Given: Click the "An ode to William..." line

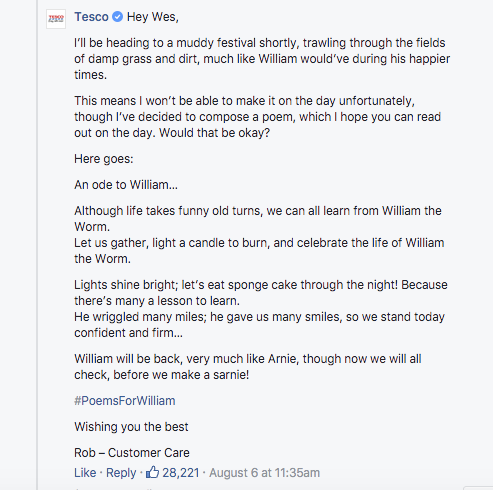Looking at the screenshot, I should 126,185.
